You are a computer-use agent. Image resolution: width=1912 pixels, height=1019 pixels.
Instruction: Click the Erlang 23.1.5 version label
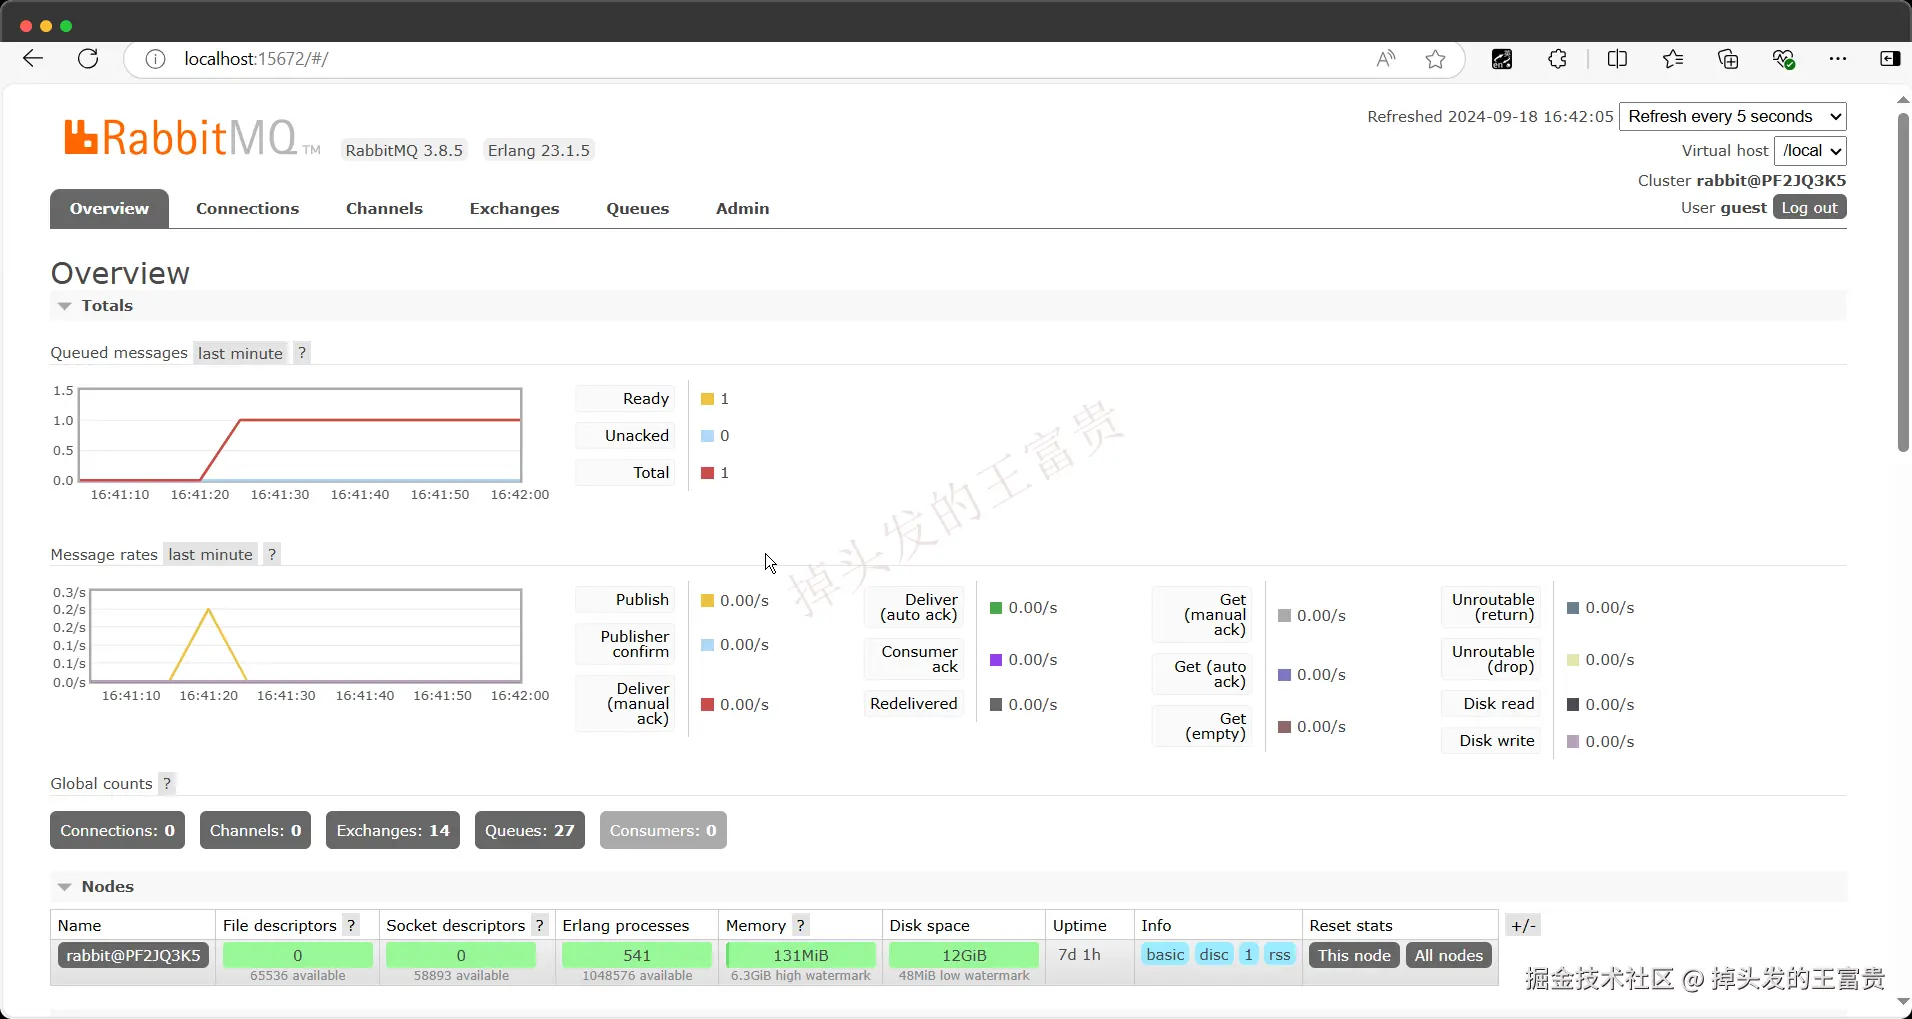pyautogui.click(x=539, y=150)
